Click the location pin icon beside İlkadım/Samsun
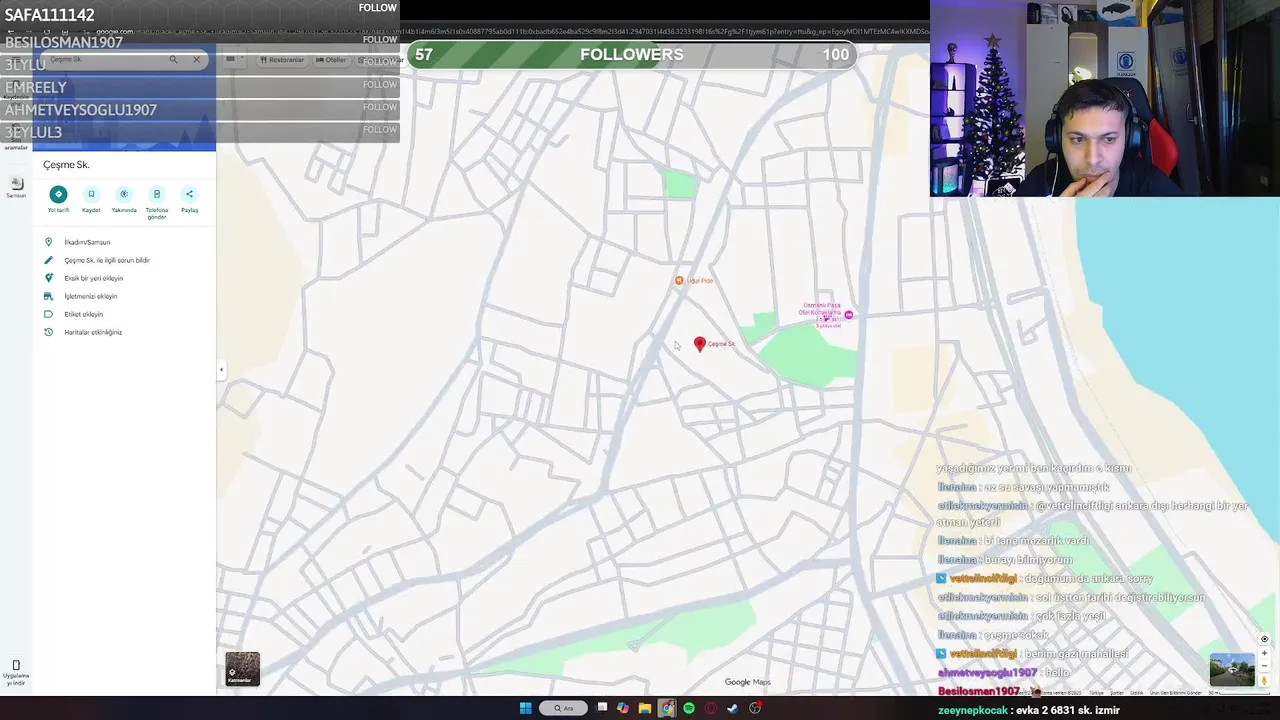The image size is (1280, 720). pos(48,242)
